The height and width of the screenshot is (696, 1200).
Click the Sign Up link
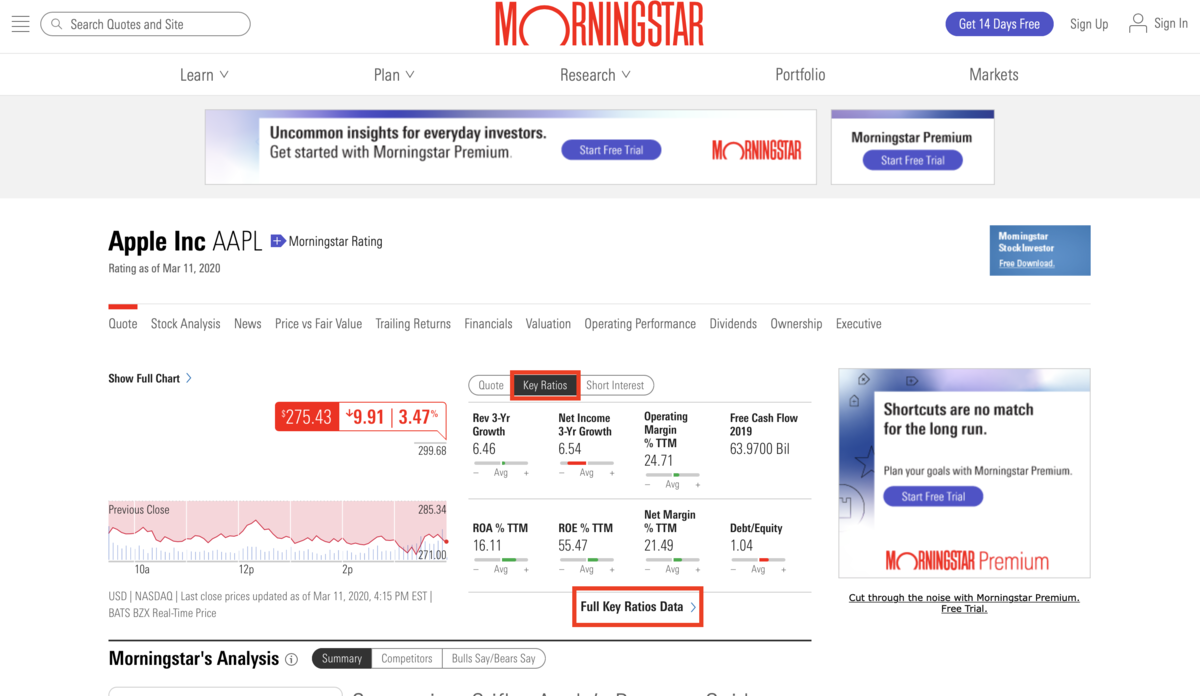(1089, 24)
